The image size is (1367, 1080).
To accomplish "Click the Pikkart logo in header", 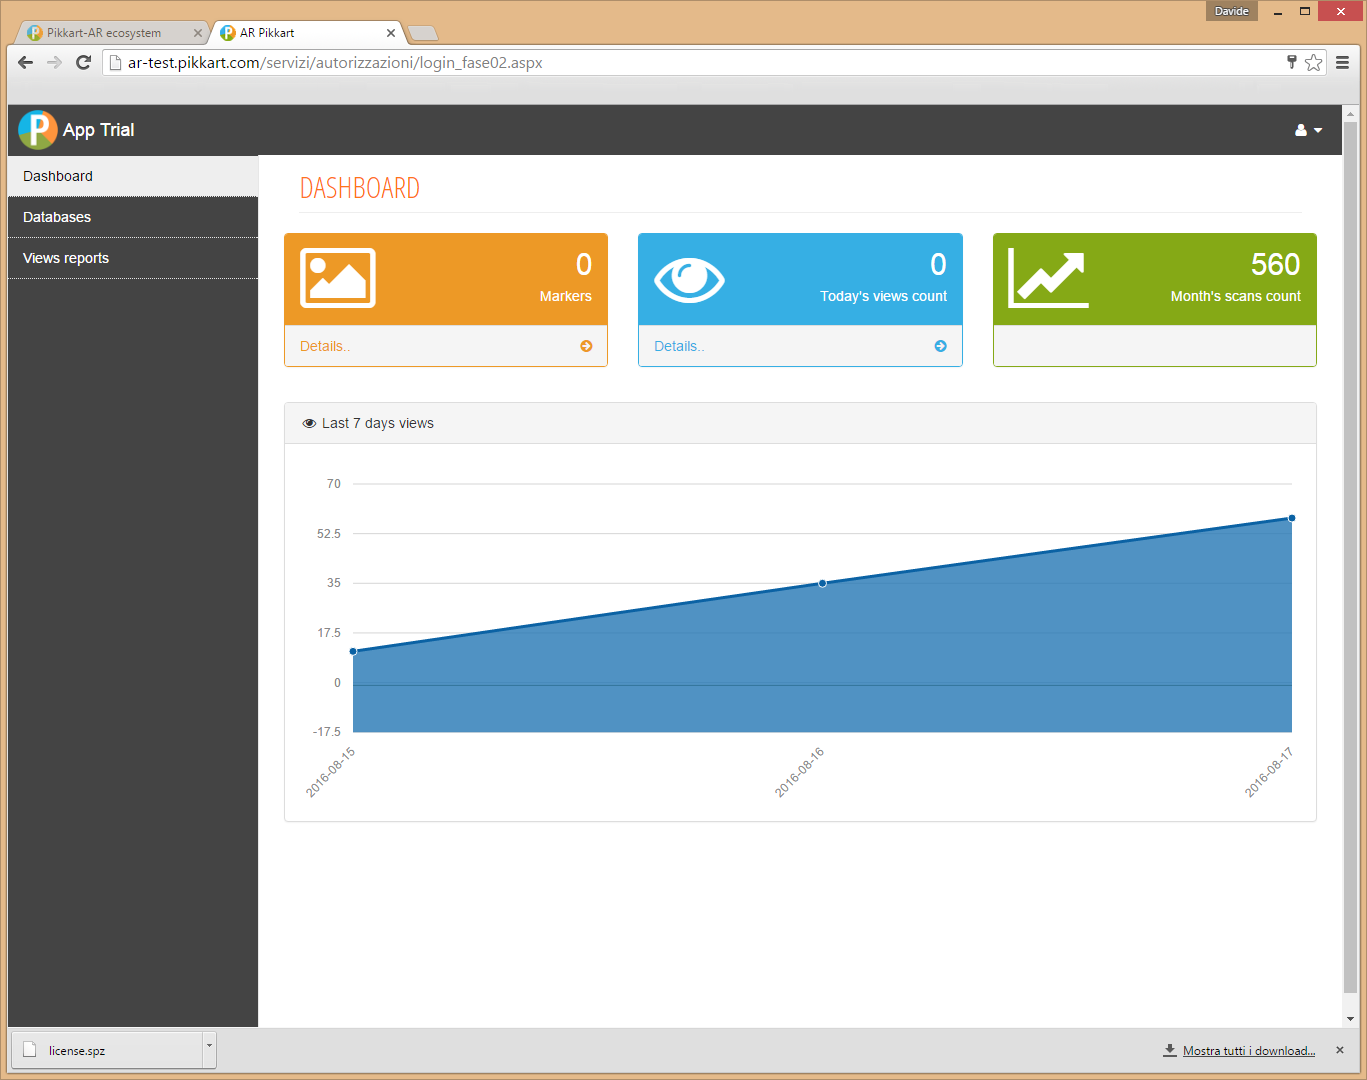I will tap(38, 130).
